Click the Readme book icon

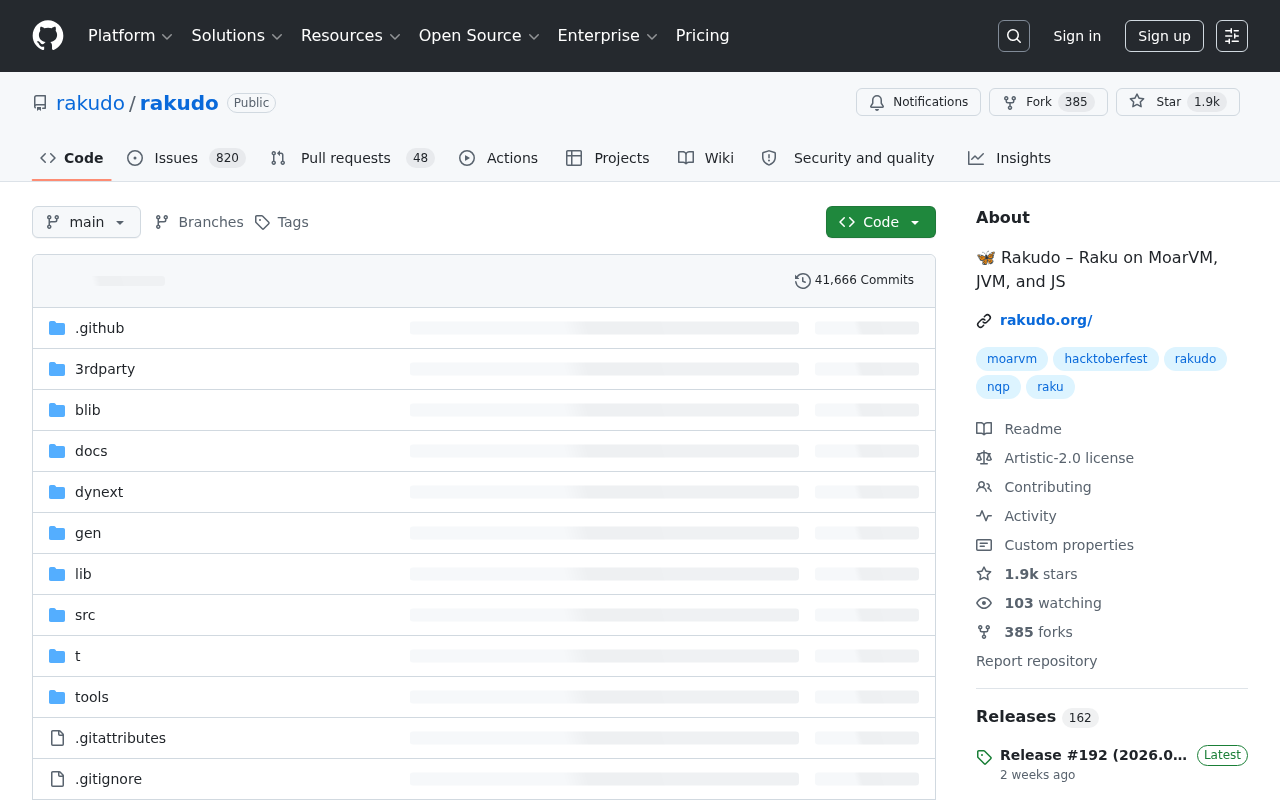984,429
